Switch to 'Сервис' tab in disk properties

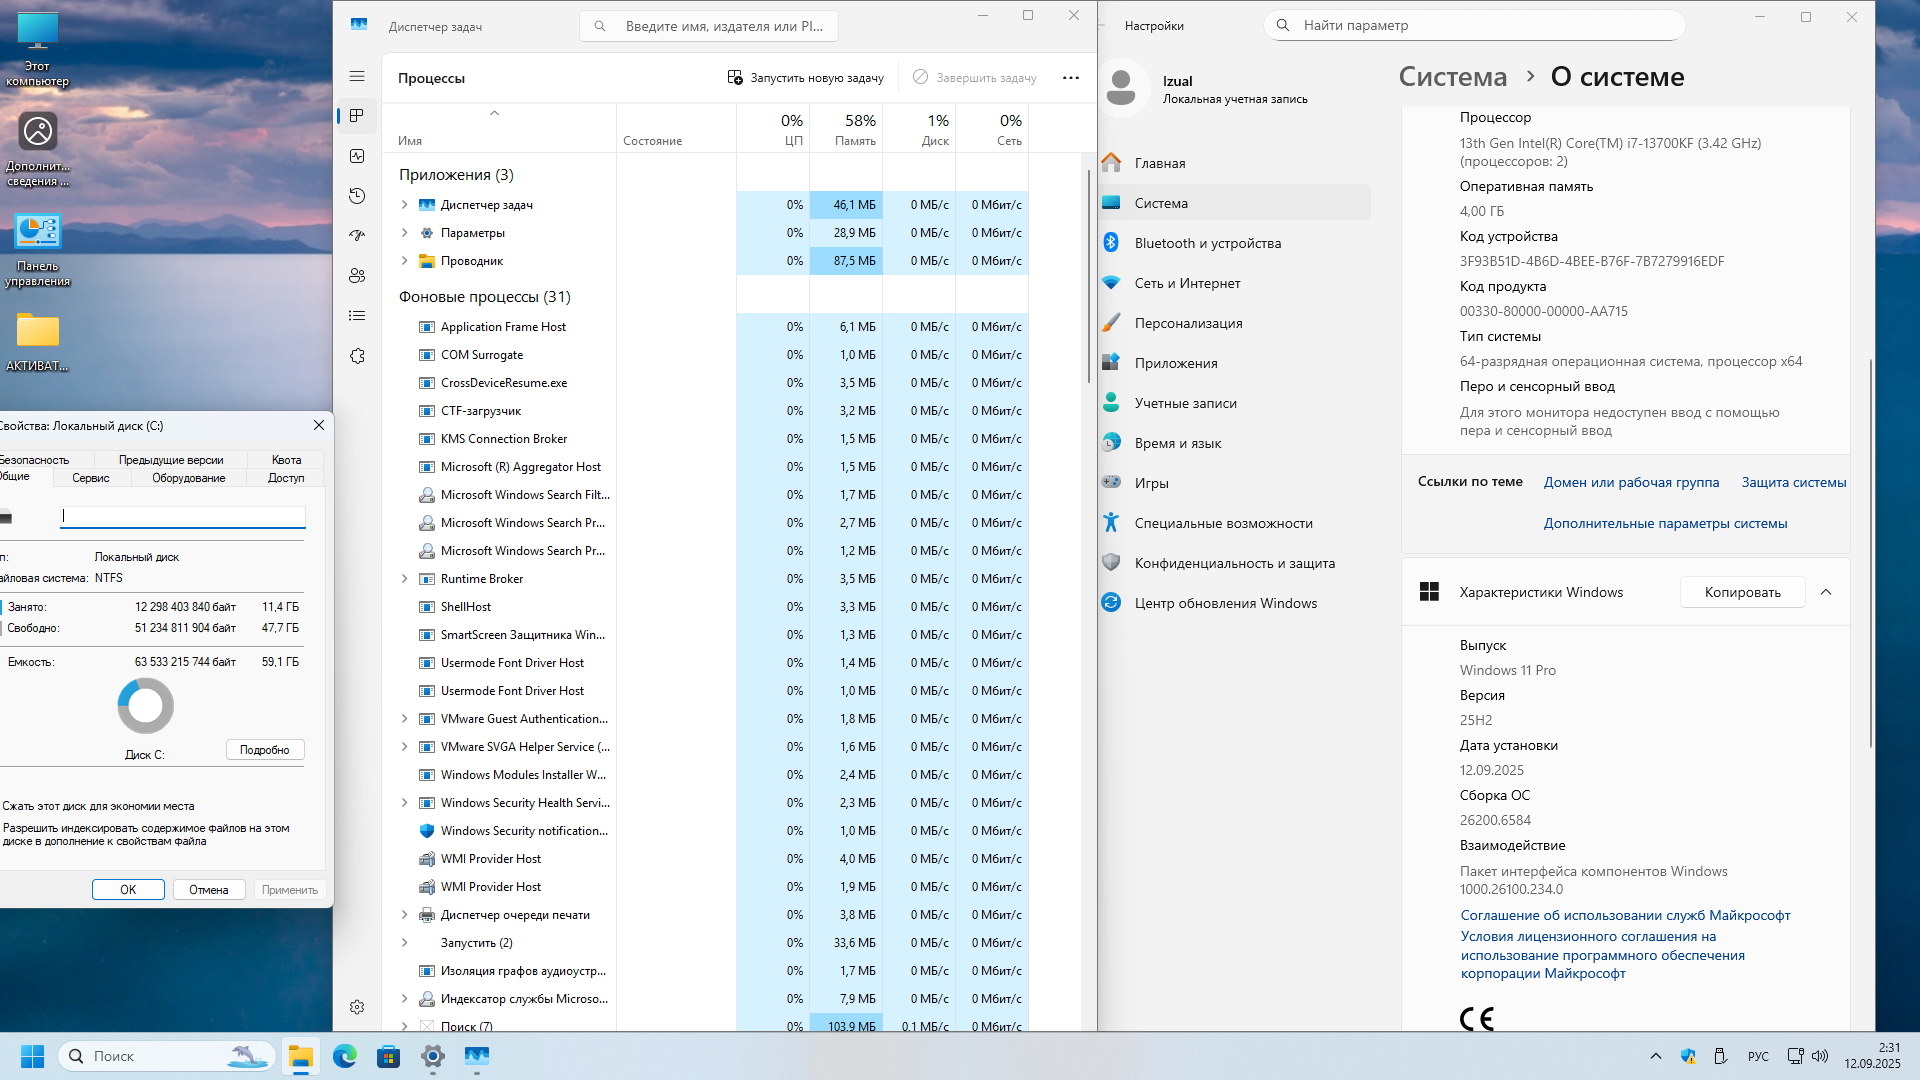click(90, 478)
